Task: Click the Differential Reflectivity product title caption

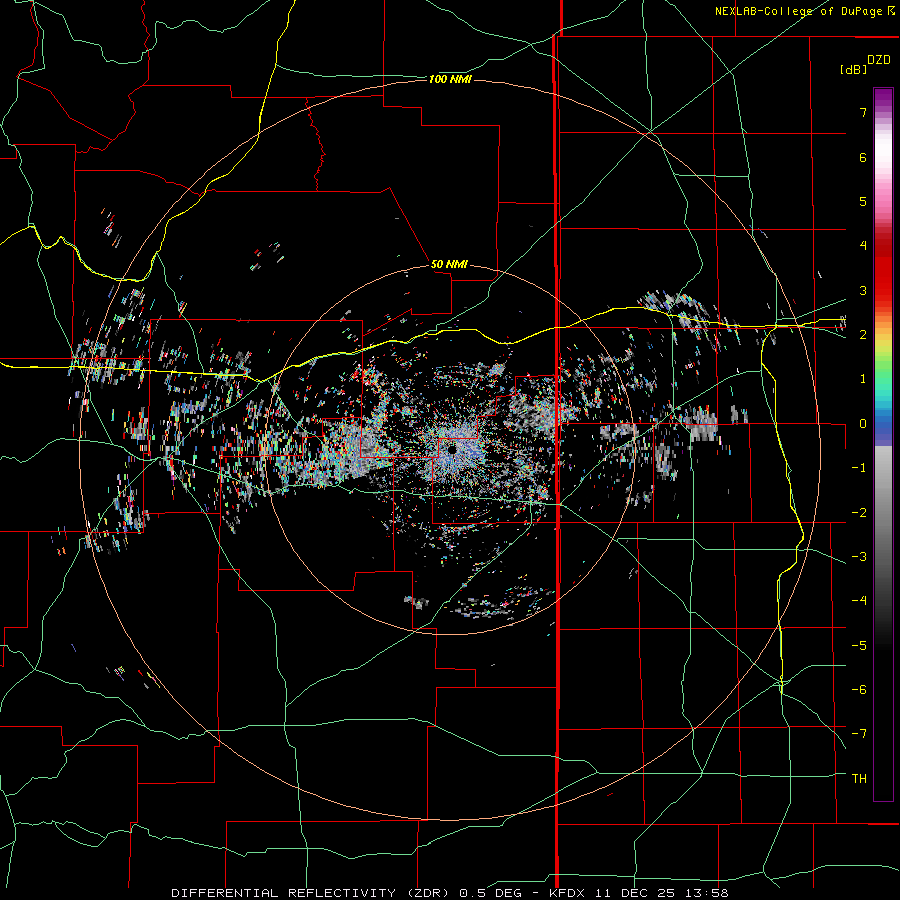Action: pos(449,893)
